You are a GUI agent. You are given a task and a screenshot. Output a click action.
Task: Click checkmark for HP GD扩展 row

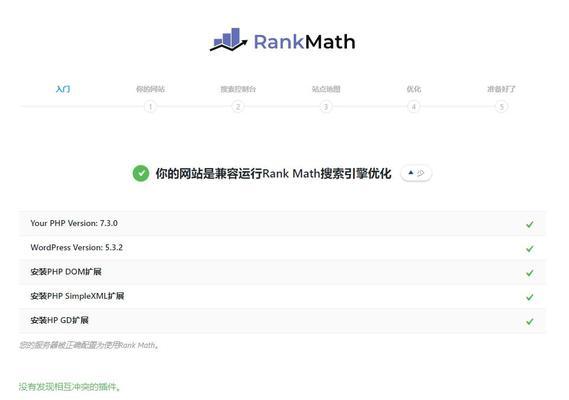click(x=530, y=322)
